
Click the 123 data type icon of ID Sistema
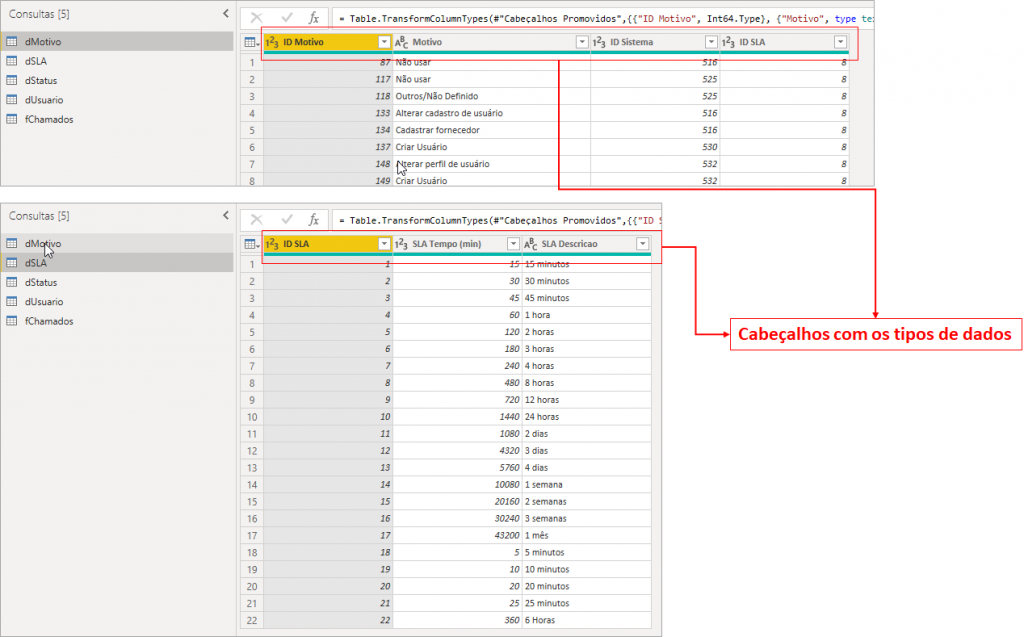coord(599,42)
